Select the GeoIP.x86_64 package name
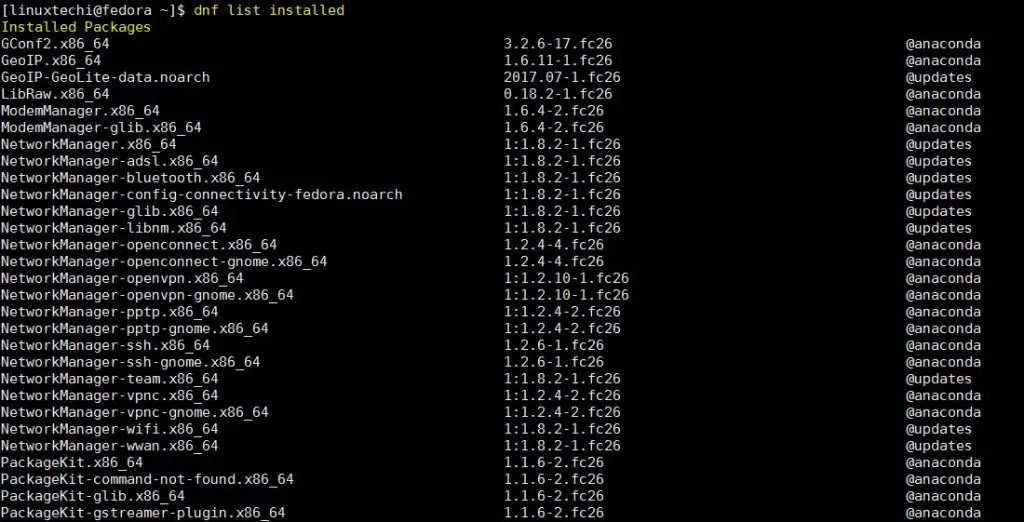1024x522 pixels. [51, 61]
